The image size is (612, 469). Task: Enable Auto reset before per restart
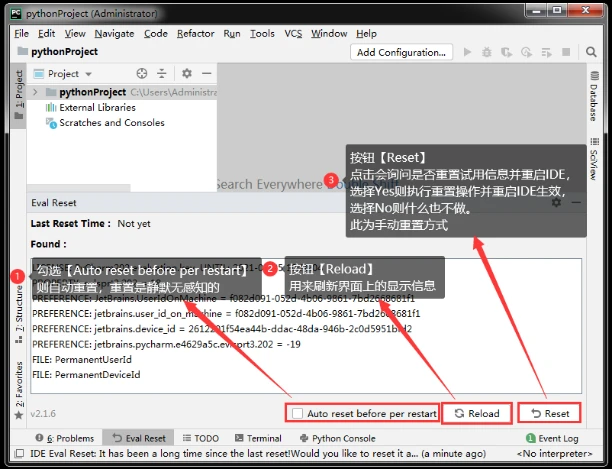pyautogui.click(x=297, y=413)
